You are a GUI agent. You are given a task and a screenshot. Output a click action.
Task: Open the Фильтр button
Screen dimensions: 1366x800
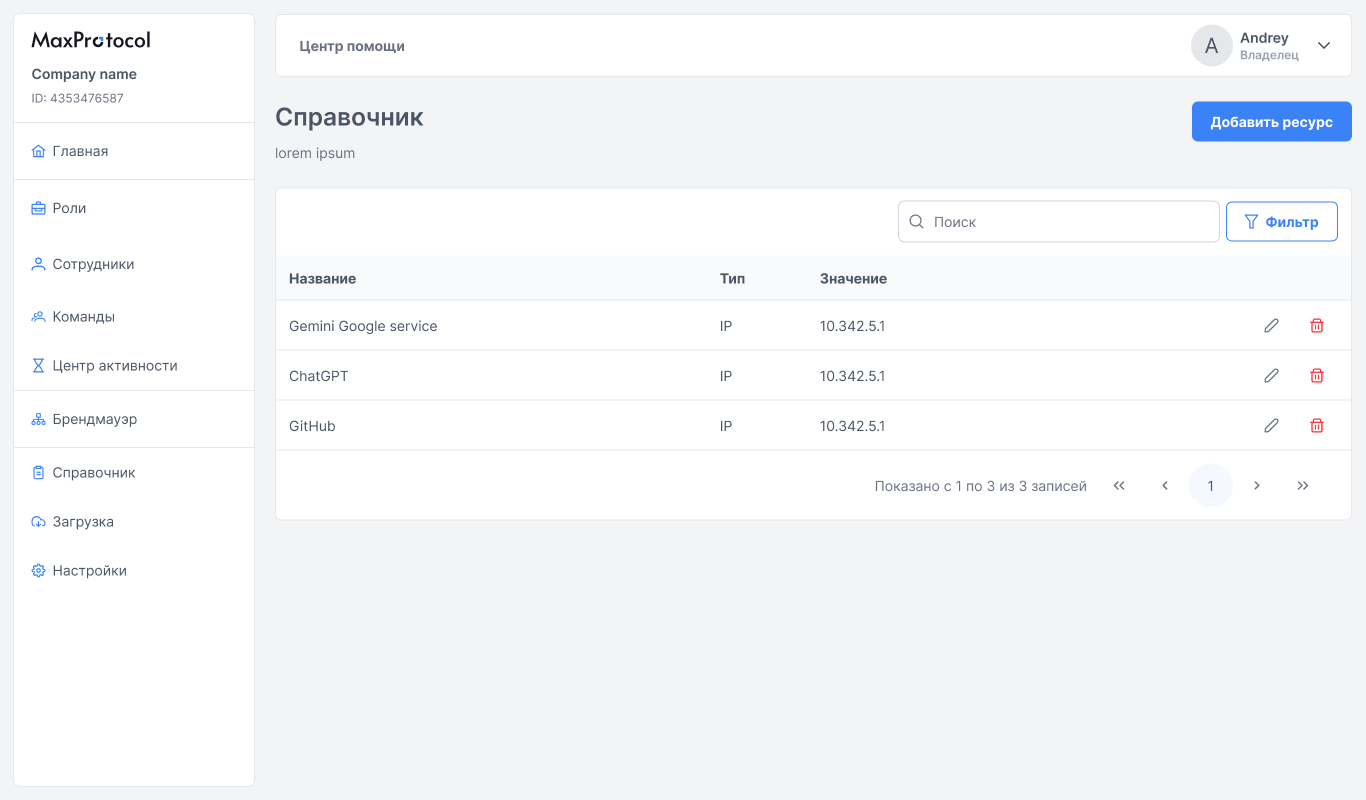[1281, 221]
